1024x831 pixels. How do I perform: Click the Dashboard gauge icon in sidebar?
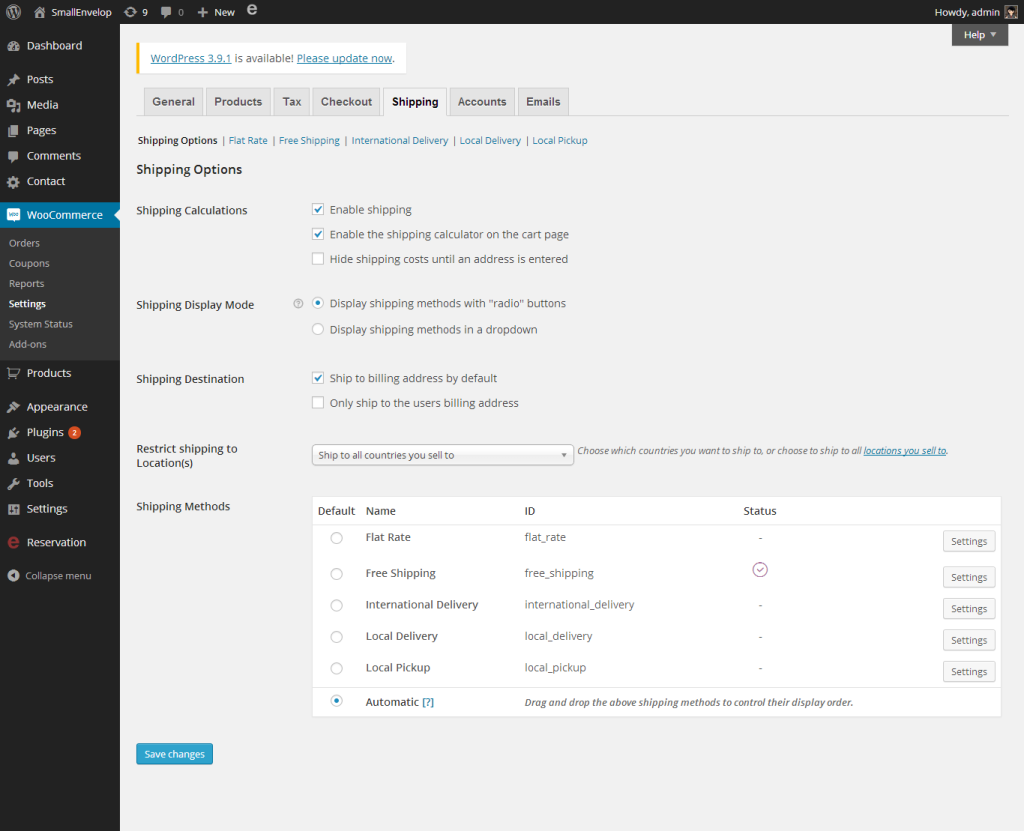click(x=13, y=46)
